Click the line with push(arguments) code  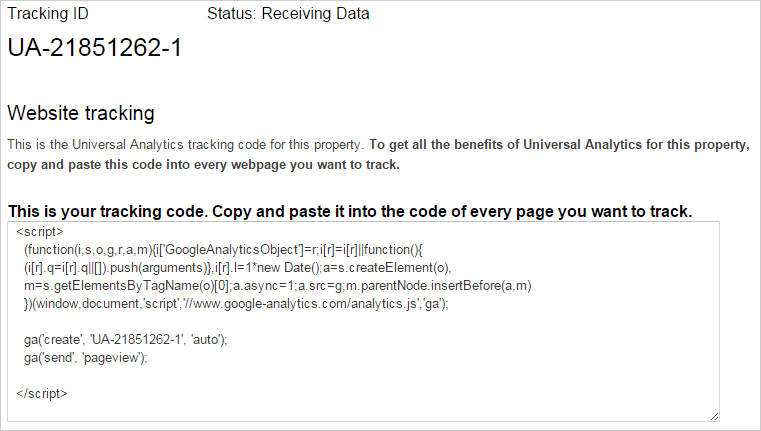[x=238, y=268]
